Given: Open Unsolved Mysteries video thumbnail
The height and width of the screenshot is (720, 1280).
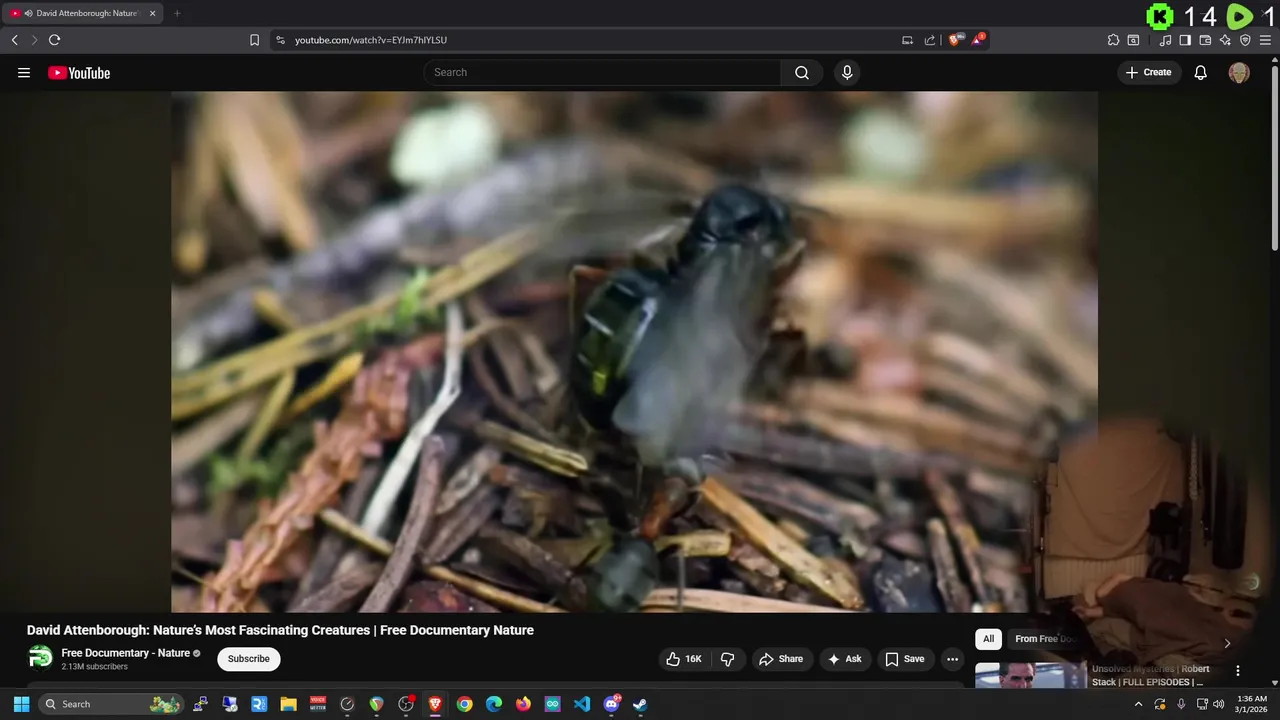Looking at the screenshot, I should (x=1030, y=675).
